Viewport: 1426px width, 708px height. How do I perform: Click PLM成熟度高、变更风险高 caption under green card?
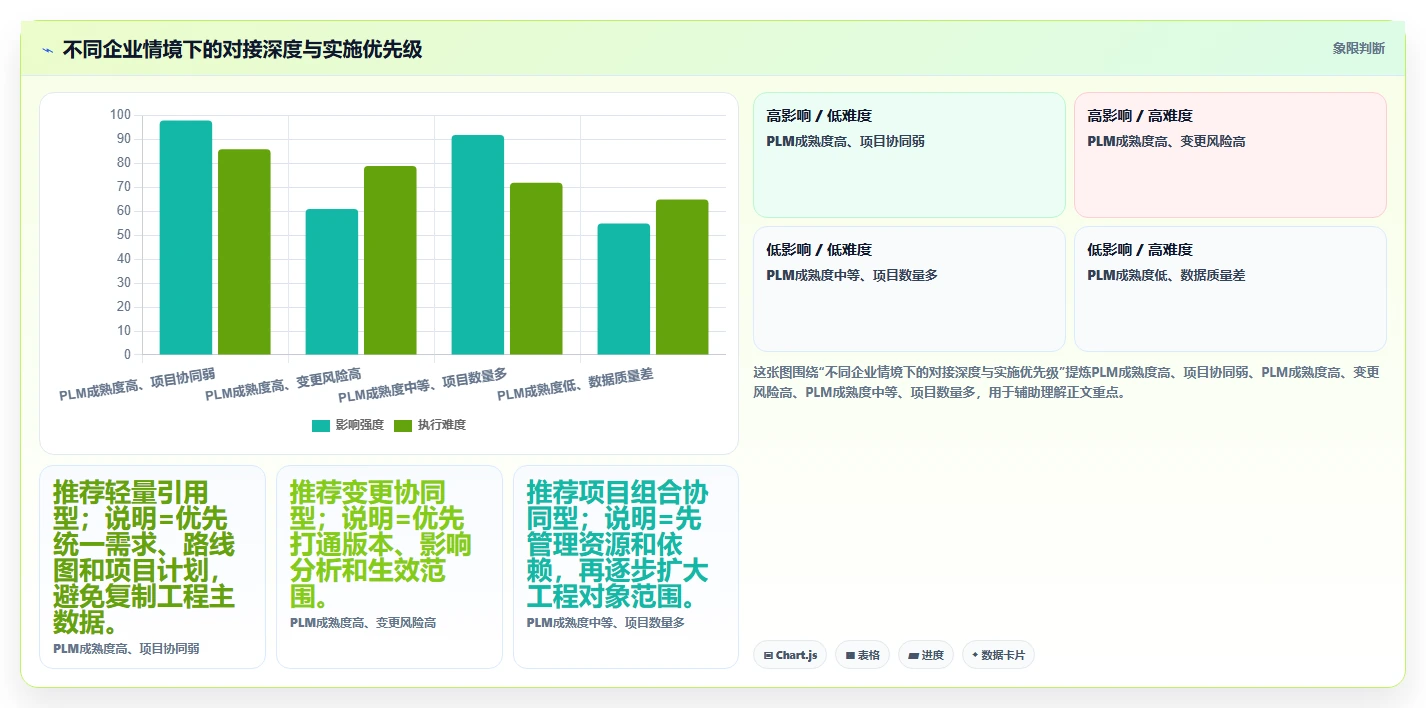pyautogui.click(x=363, y=623)
